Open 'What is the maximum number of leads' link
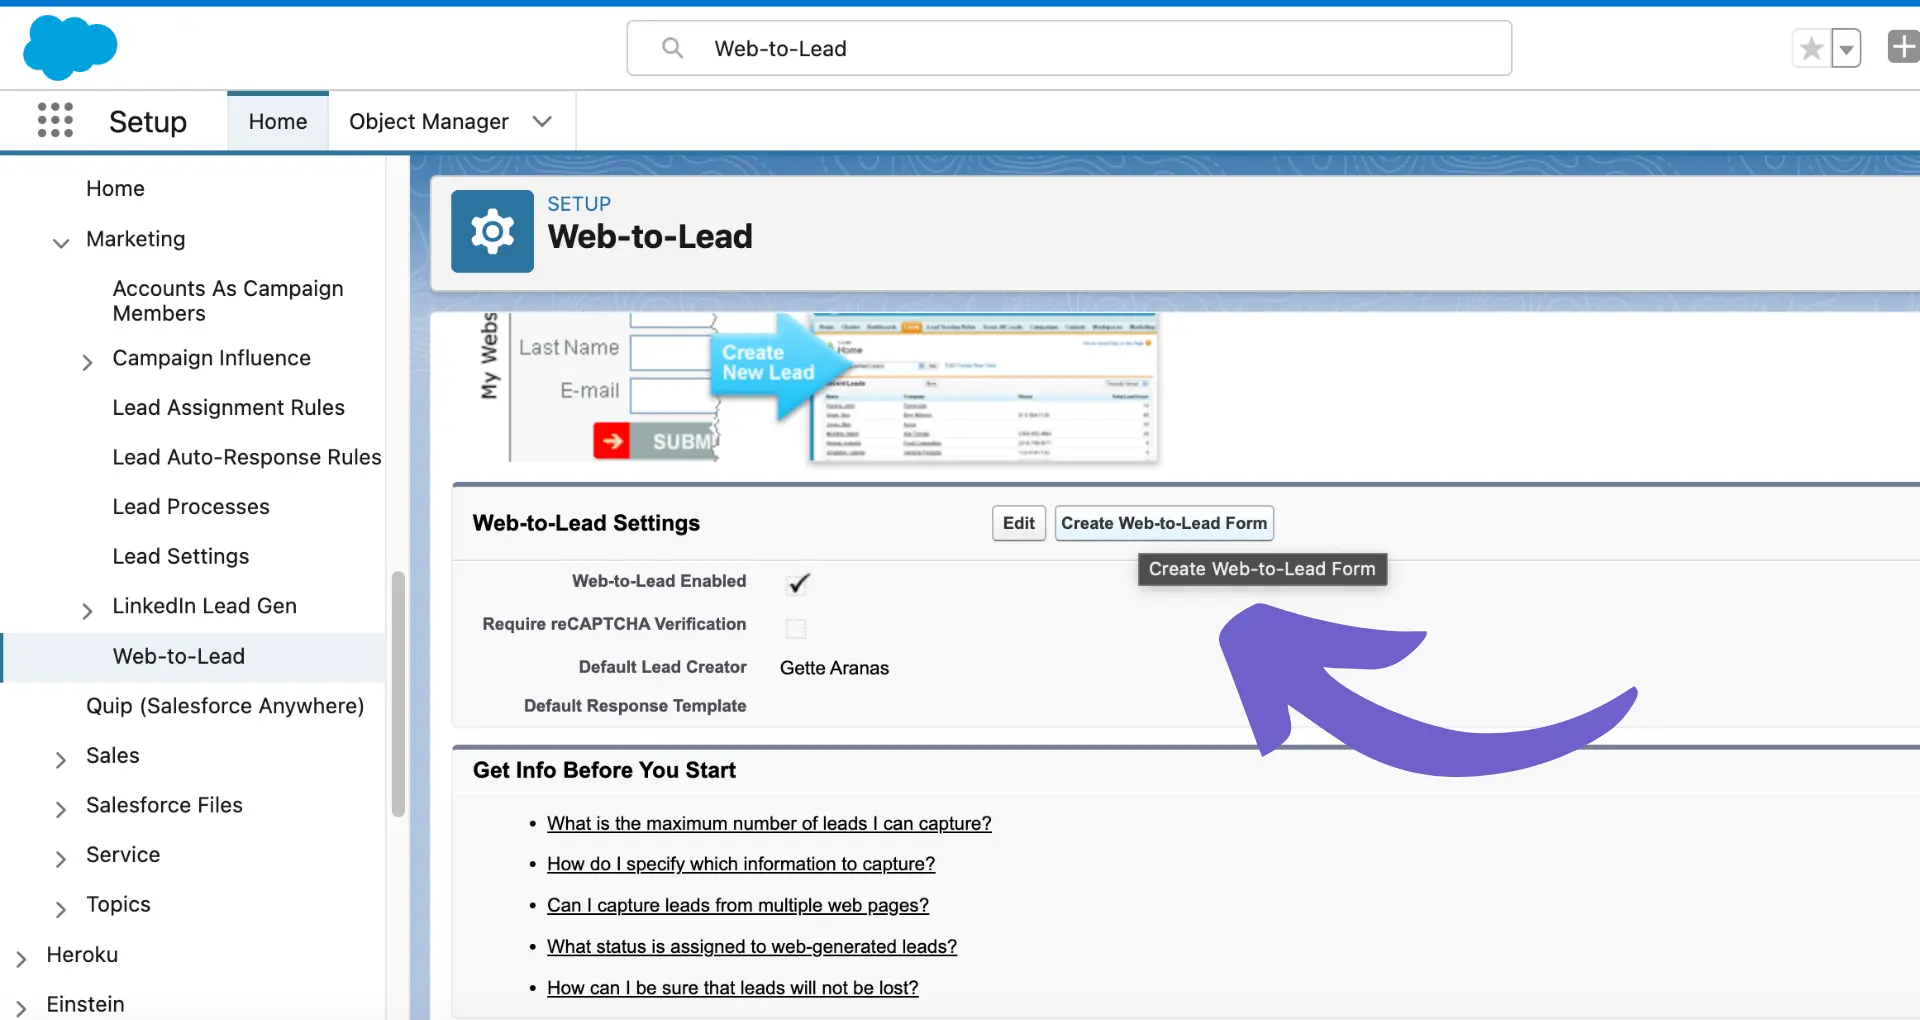The width and height of the screenshot is (1920, 1020). tap(769, 823)
